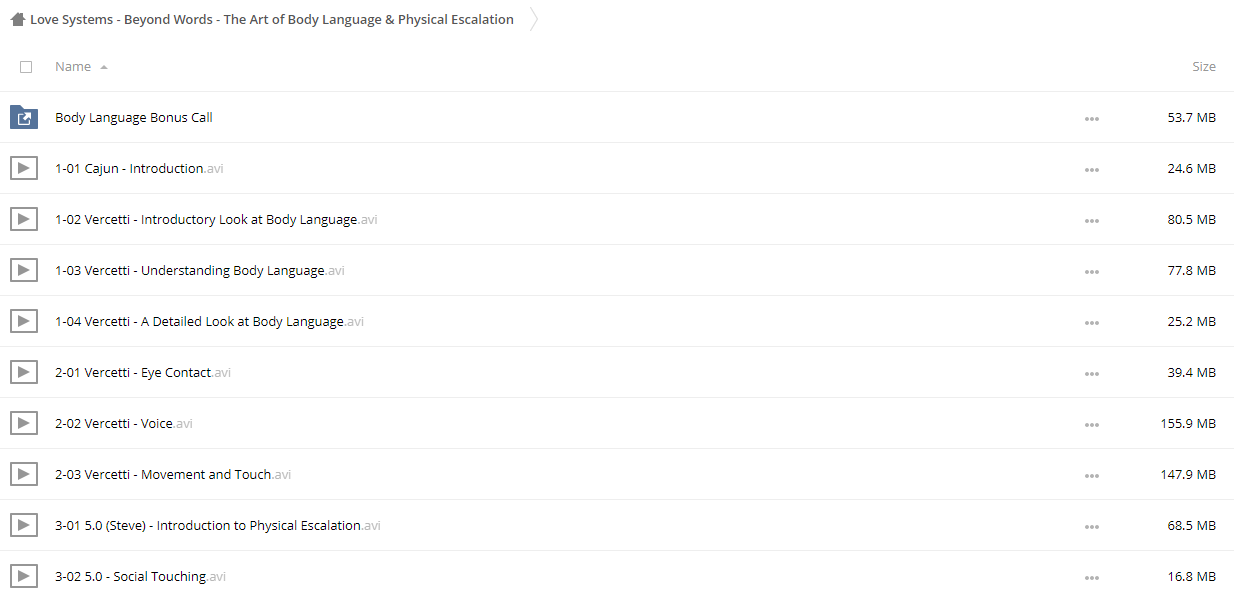Screen dimensions: 1234x599
Task: Toggle the select-all checkbox in the header
Action: [26, 67]
